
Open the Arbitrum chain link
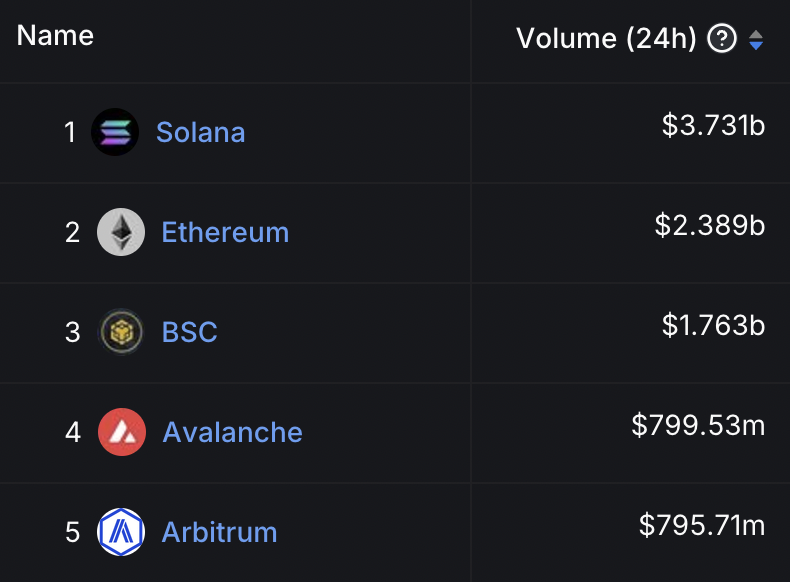coord(219,532)
